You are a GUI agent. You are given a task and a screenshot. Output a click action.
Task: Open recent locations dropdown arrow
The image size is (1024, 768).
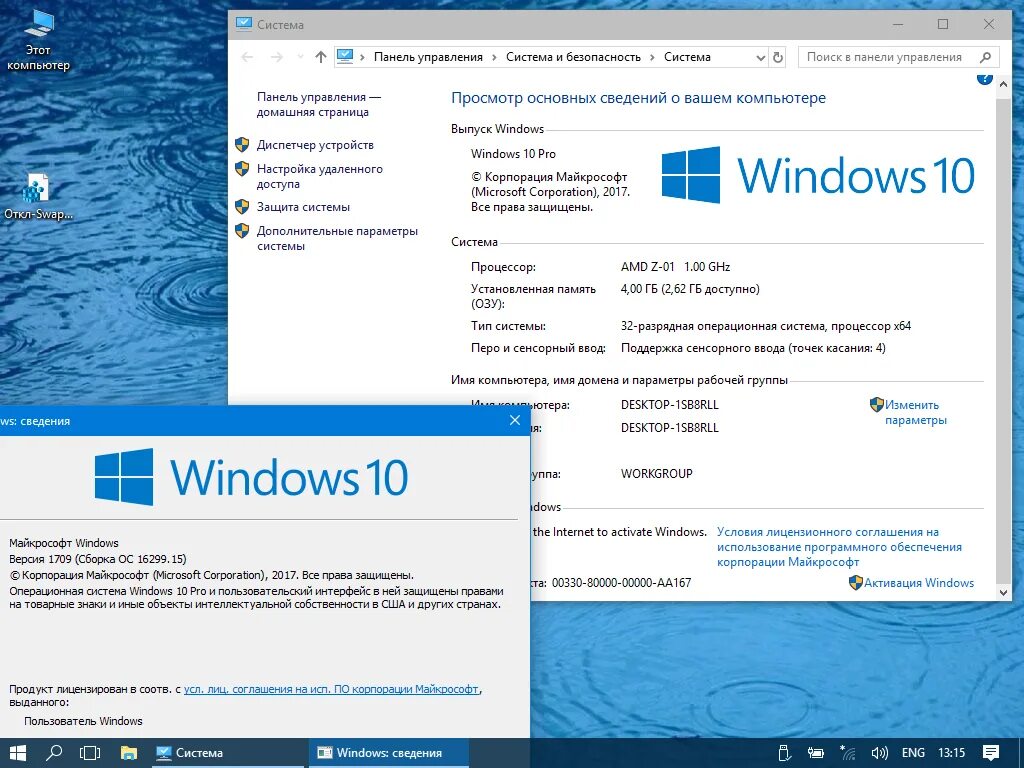coord(300,57)
